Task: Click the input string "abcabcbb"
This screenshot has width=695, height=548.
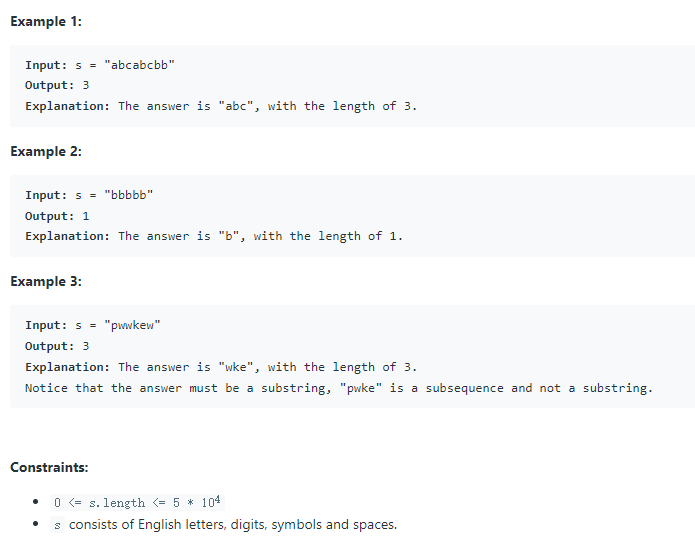Action: coord(139,65)
